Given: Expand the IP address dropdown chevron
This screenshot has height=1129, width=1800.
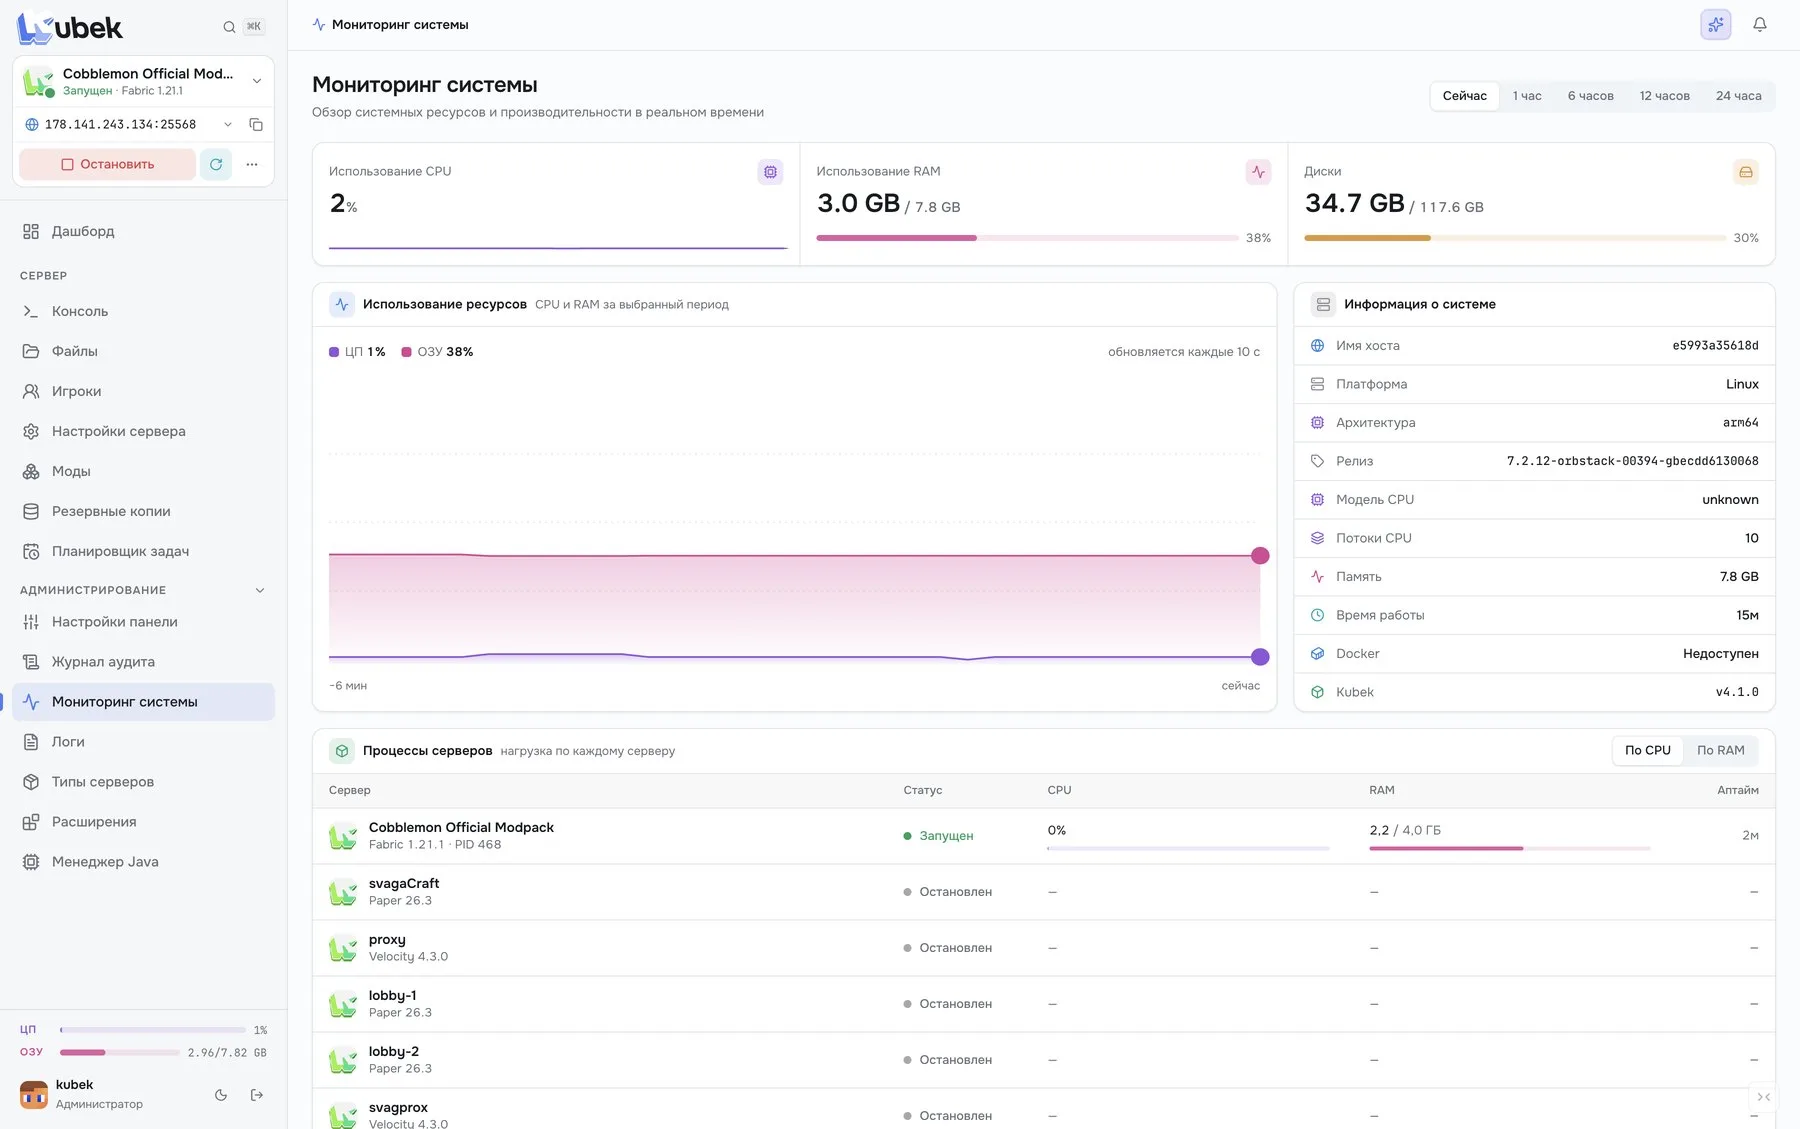Looking at the screenshot, I should (x=228, y=124).
